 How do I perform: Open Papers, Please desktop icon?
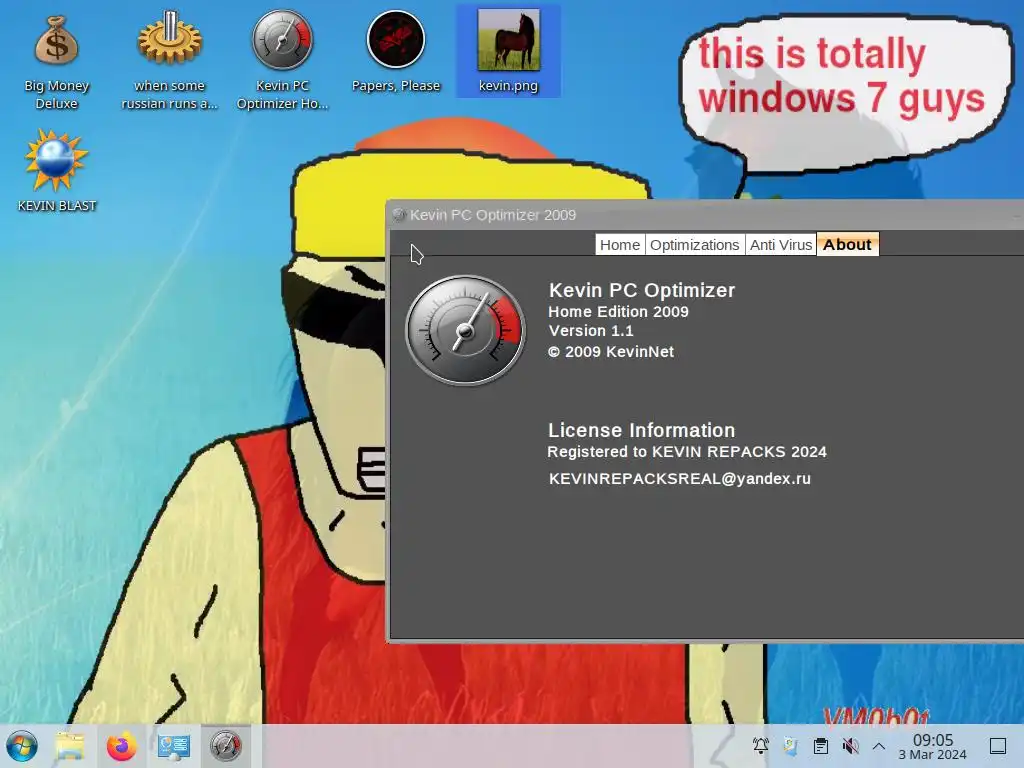(396, 51)
